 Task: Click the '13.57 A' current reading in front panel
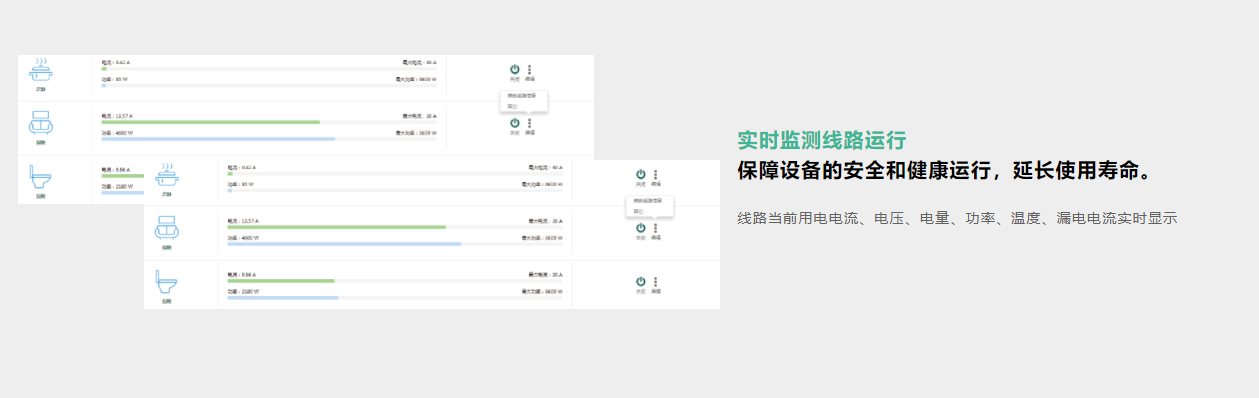click(x=249, y=220)
